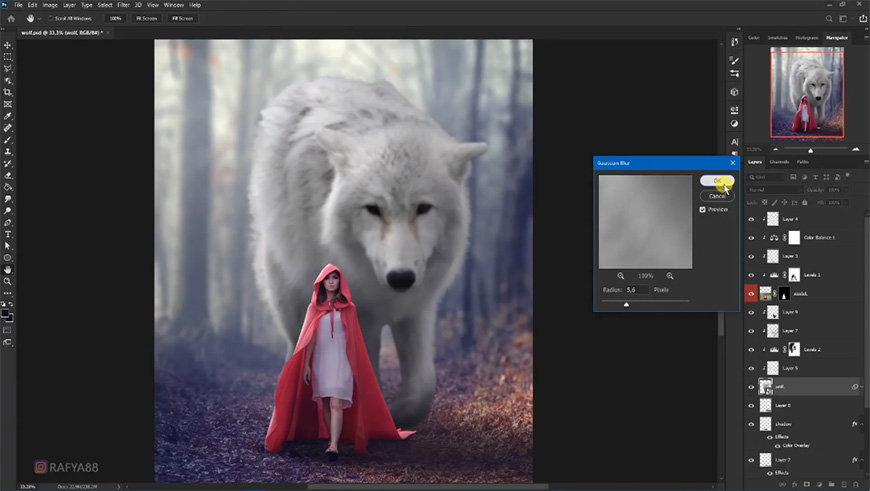
Task: Click the Gaussian Blur radius slider handle
Action: point(626,304)
